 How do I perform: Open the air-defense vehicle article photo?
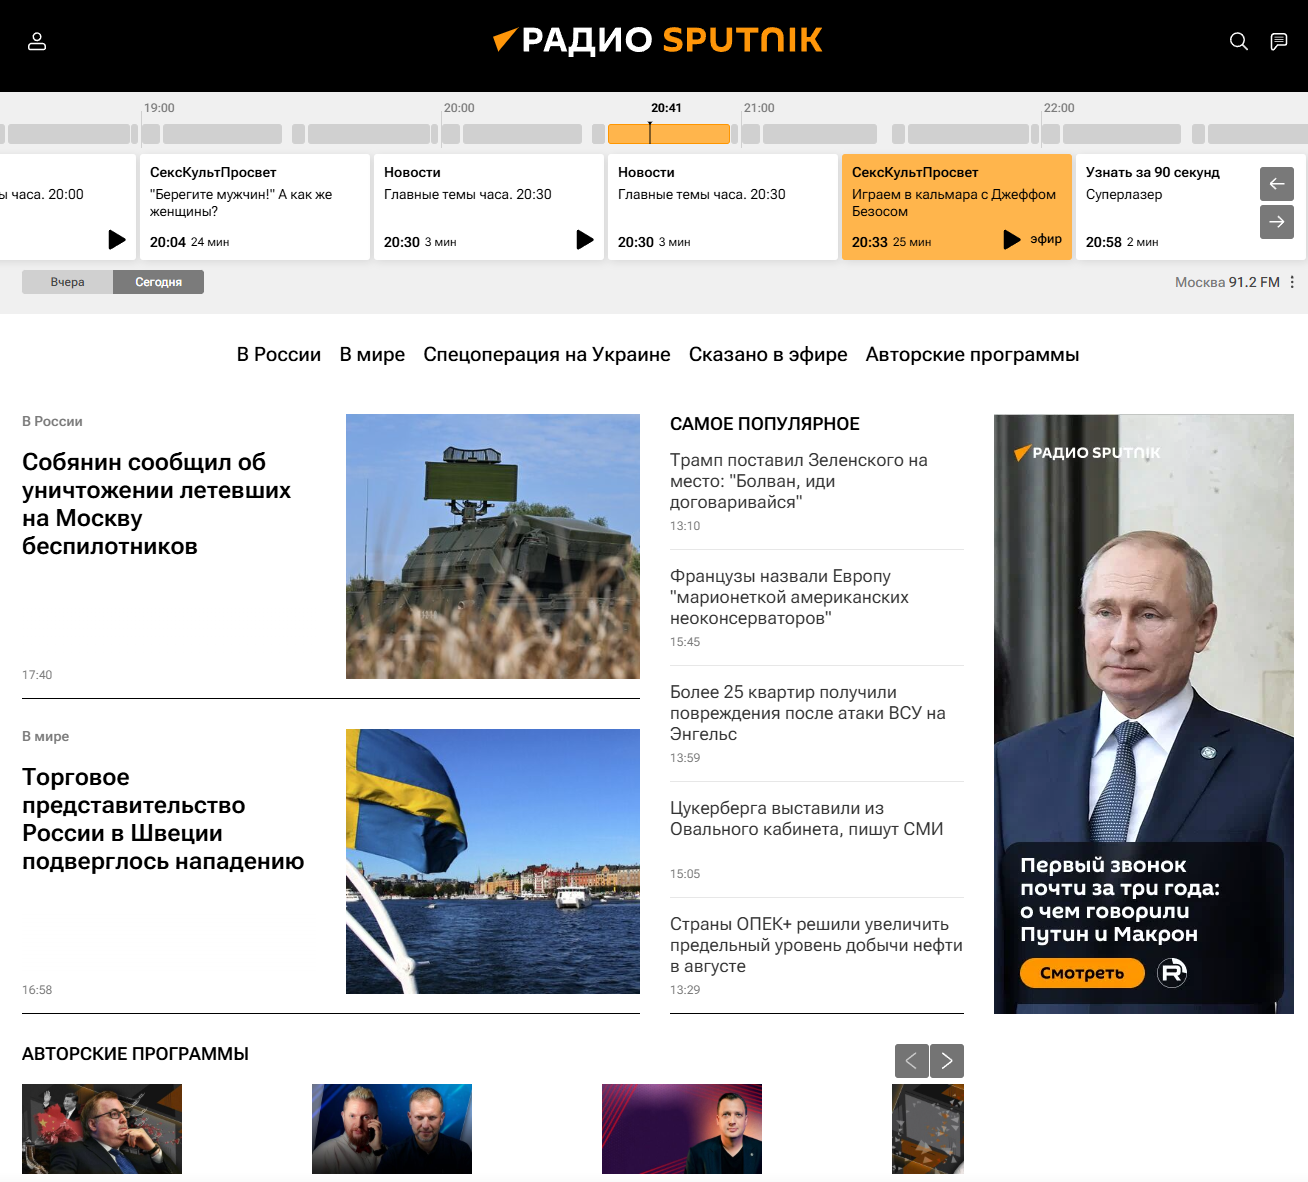point(493,546)
